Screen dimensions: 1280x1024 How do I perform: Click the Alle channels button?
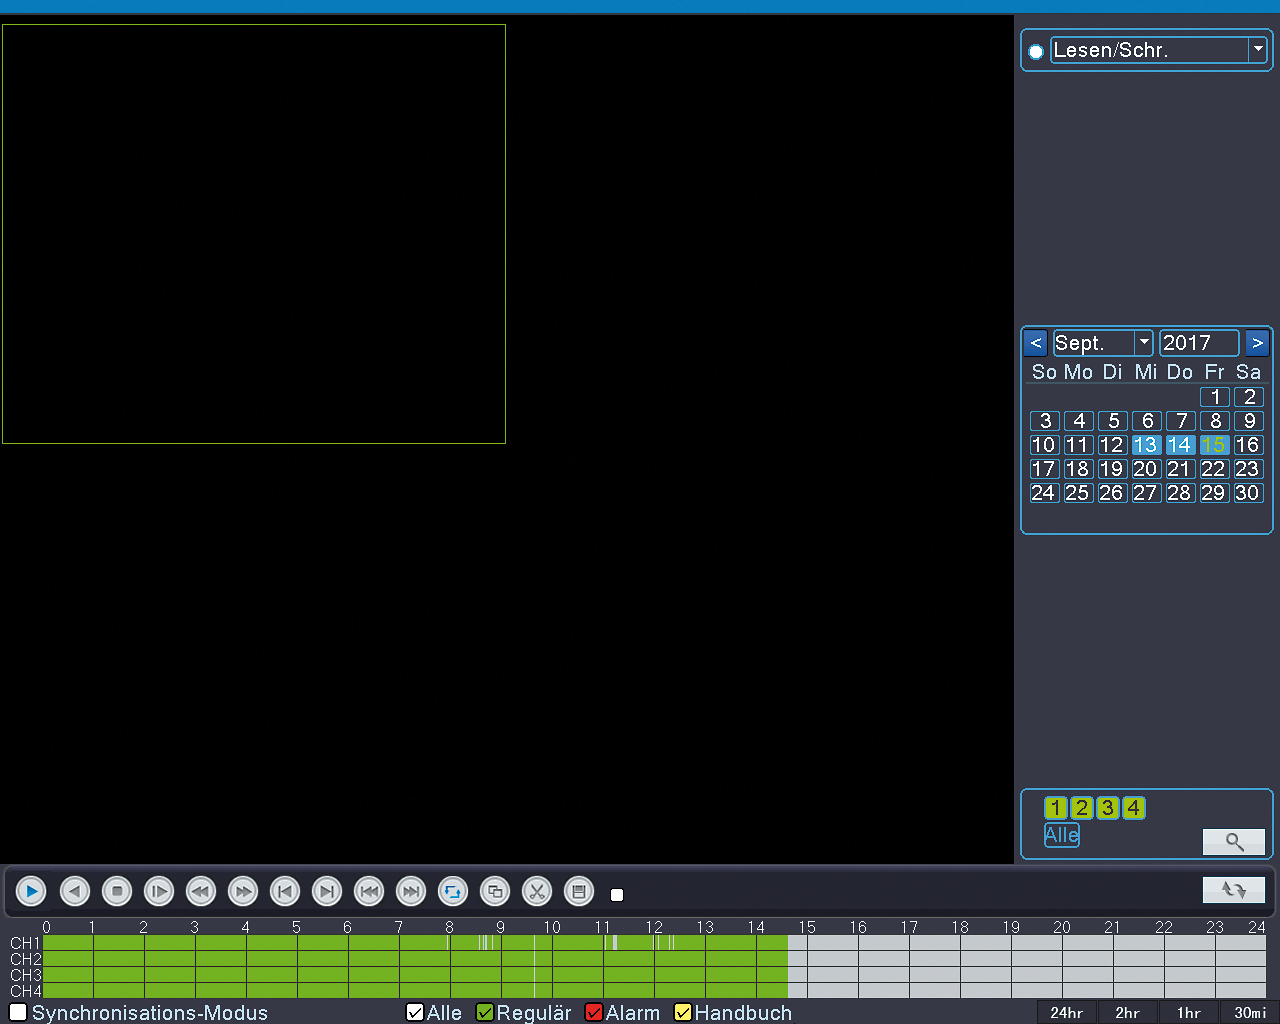1061,835
